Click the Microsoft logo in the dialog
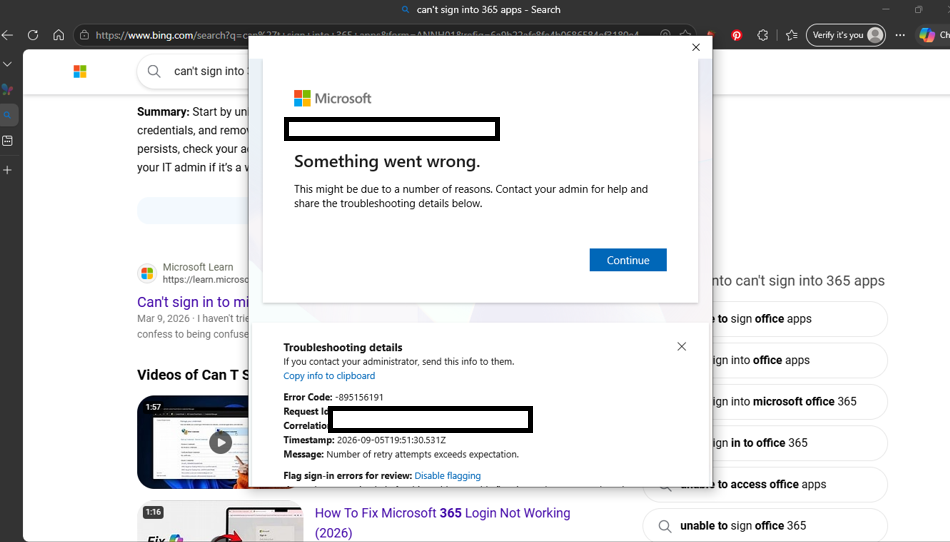 [x=333, y=98]
